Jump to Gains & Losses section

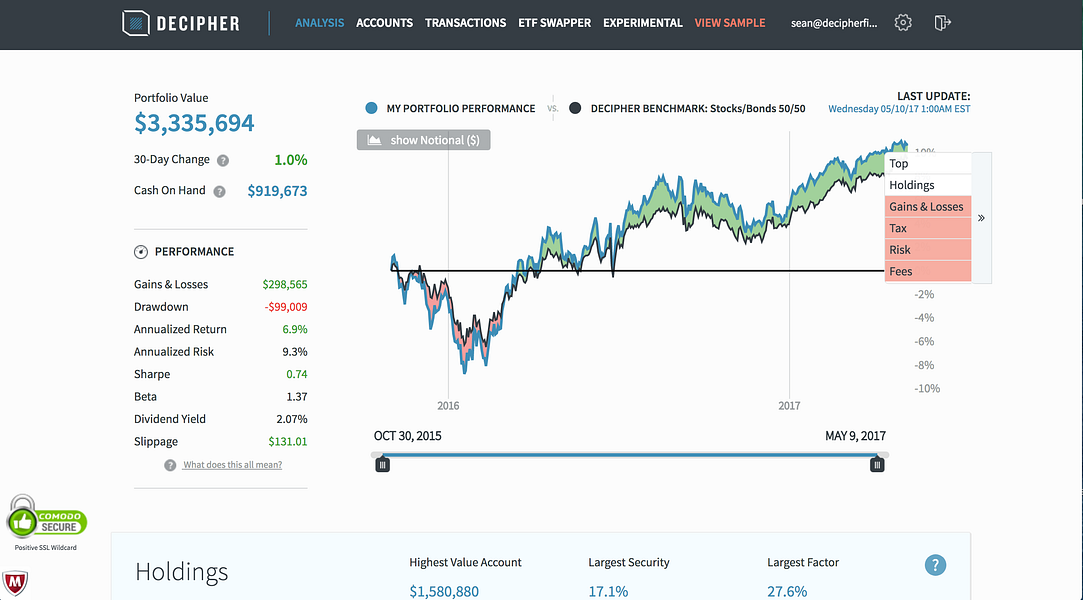click(x=928, y=206)
